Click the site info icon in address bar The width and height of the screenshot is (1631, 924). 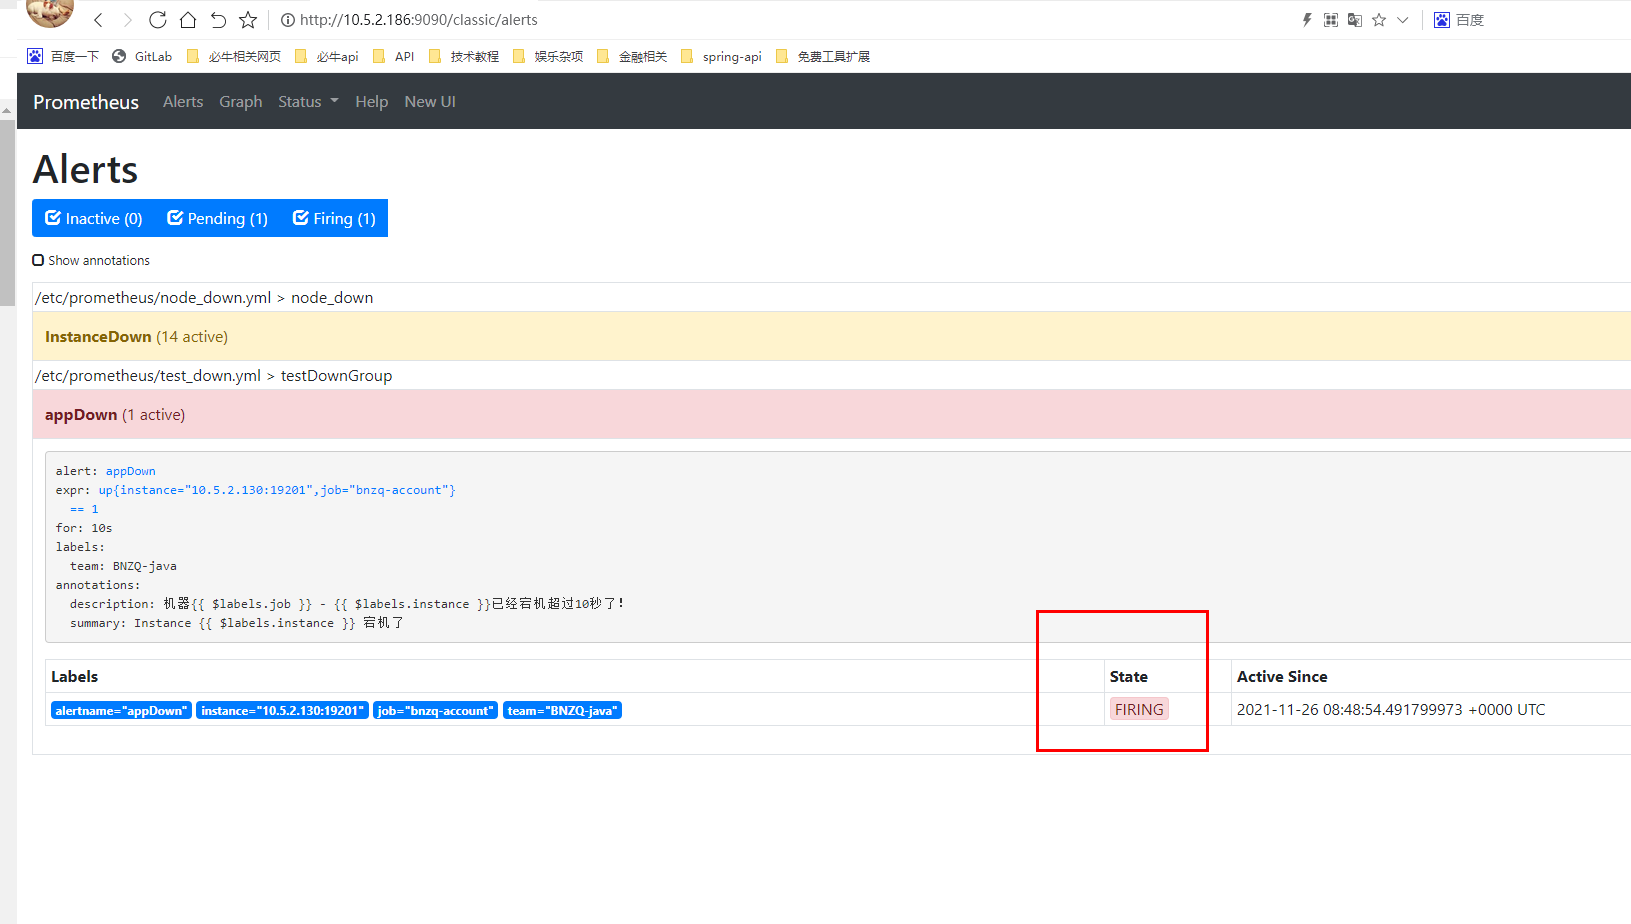(288, 20)
